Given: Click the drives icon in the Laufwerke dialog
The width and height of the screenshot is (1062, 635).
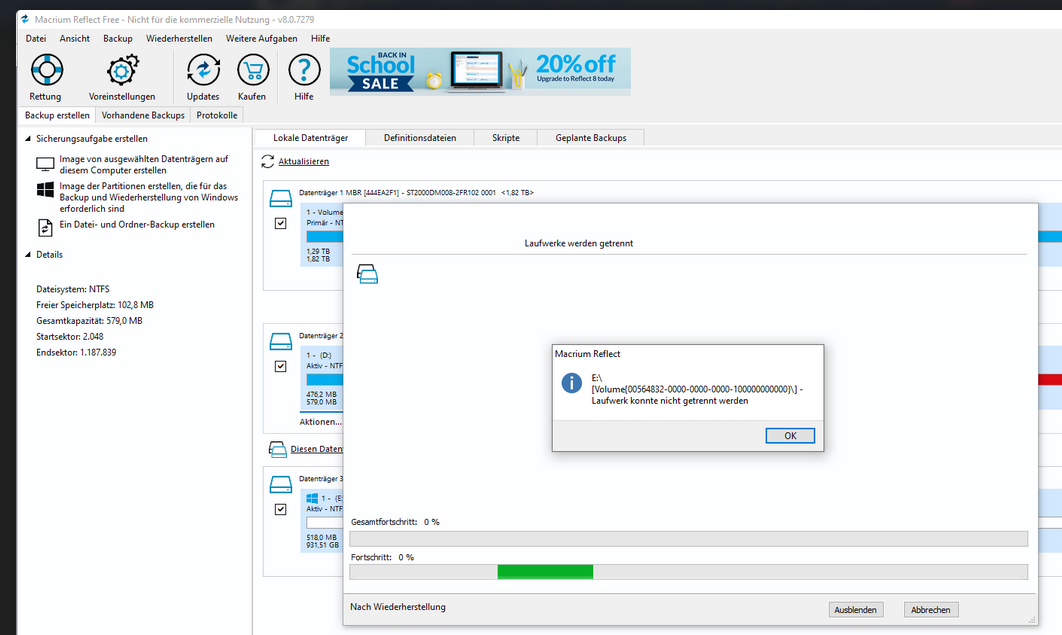Looking at the screenshot, I should click(x=367, y=273).
